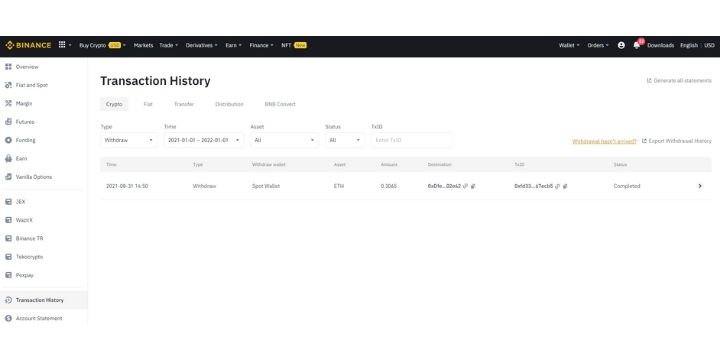Expand the Buy Crypto menu

pyautogui.click(x=102, y=45)
